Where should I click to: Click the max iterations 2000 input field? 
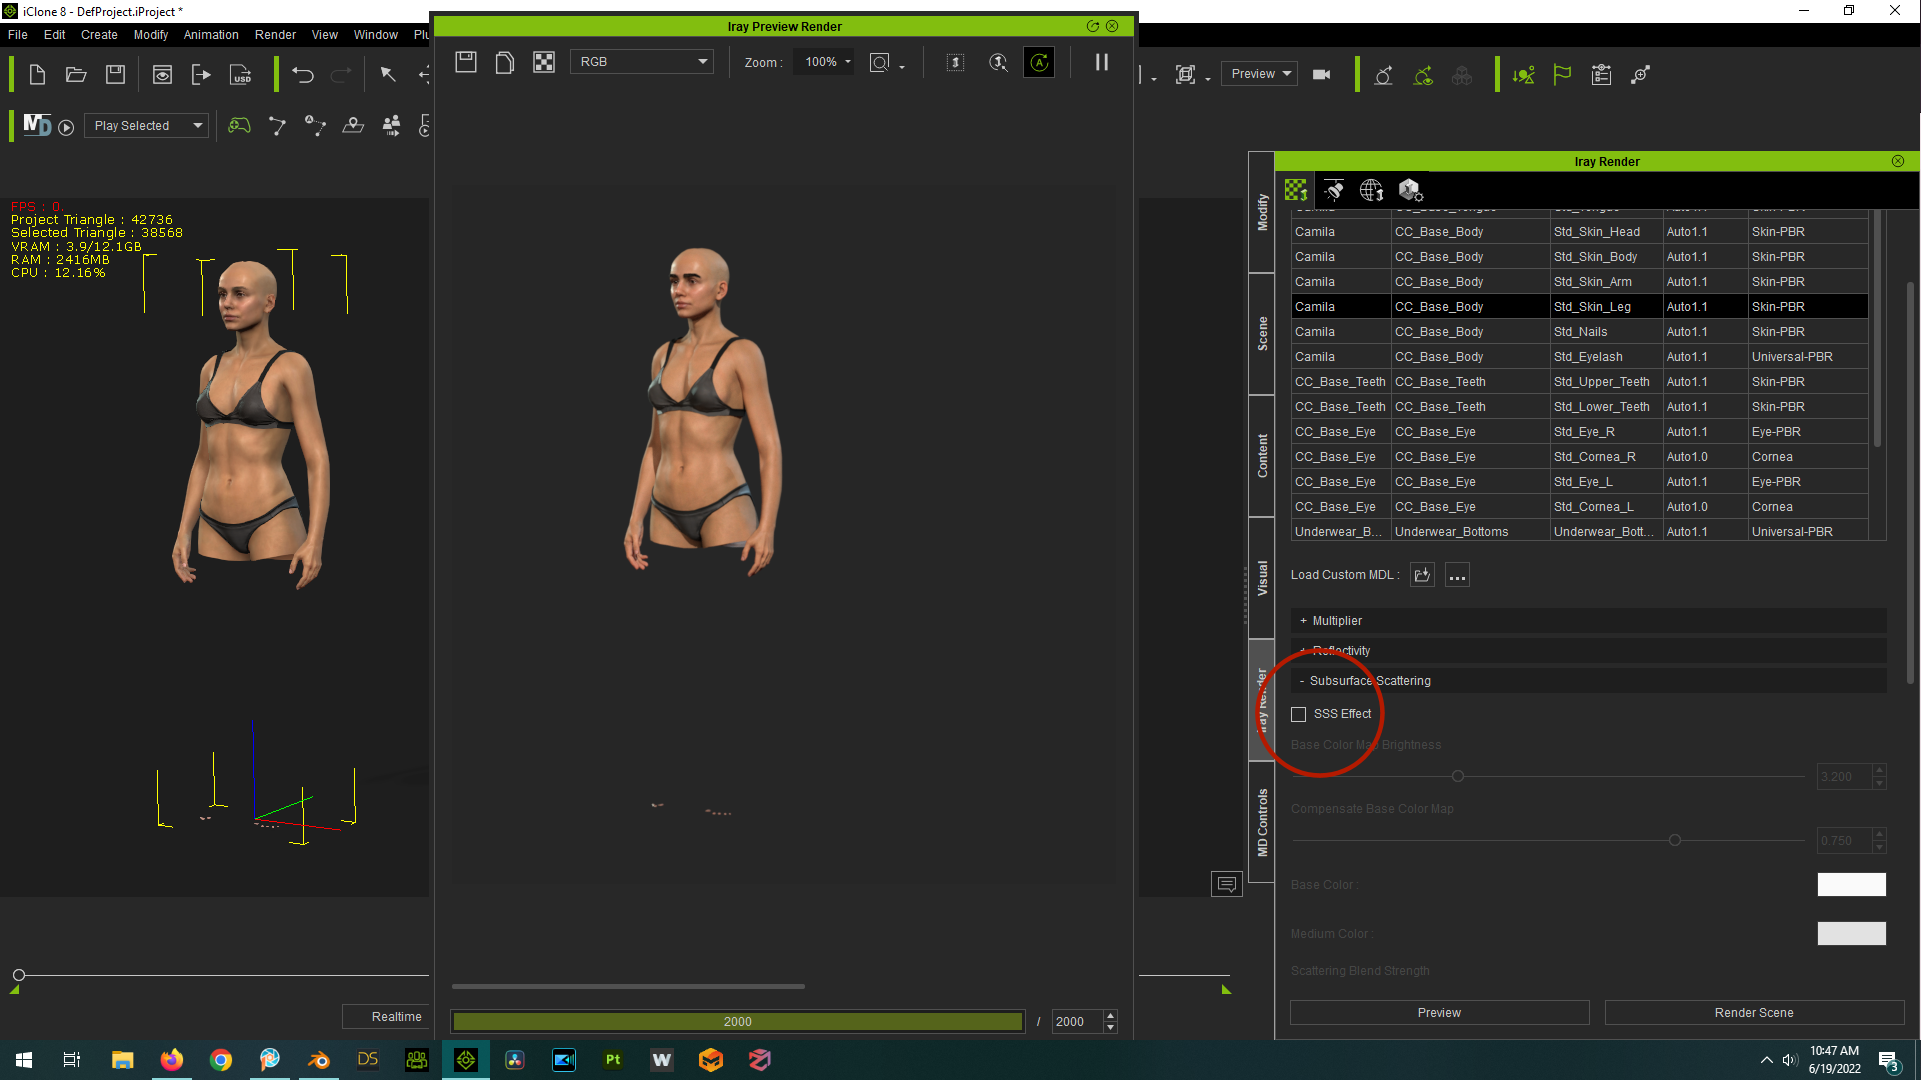(1077, 1022)
